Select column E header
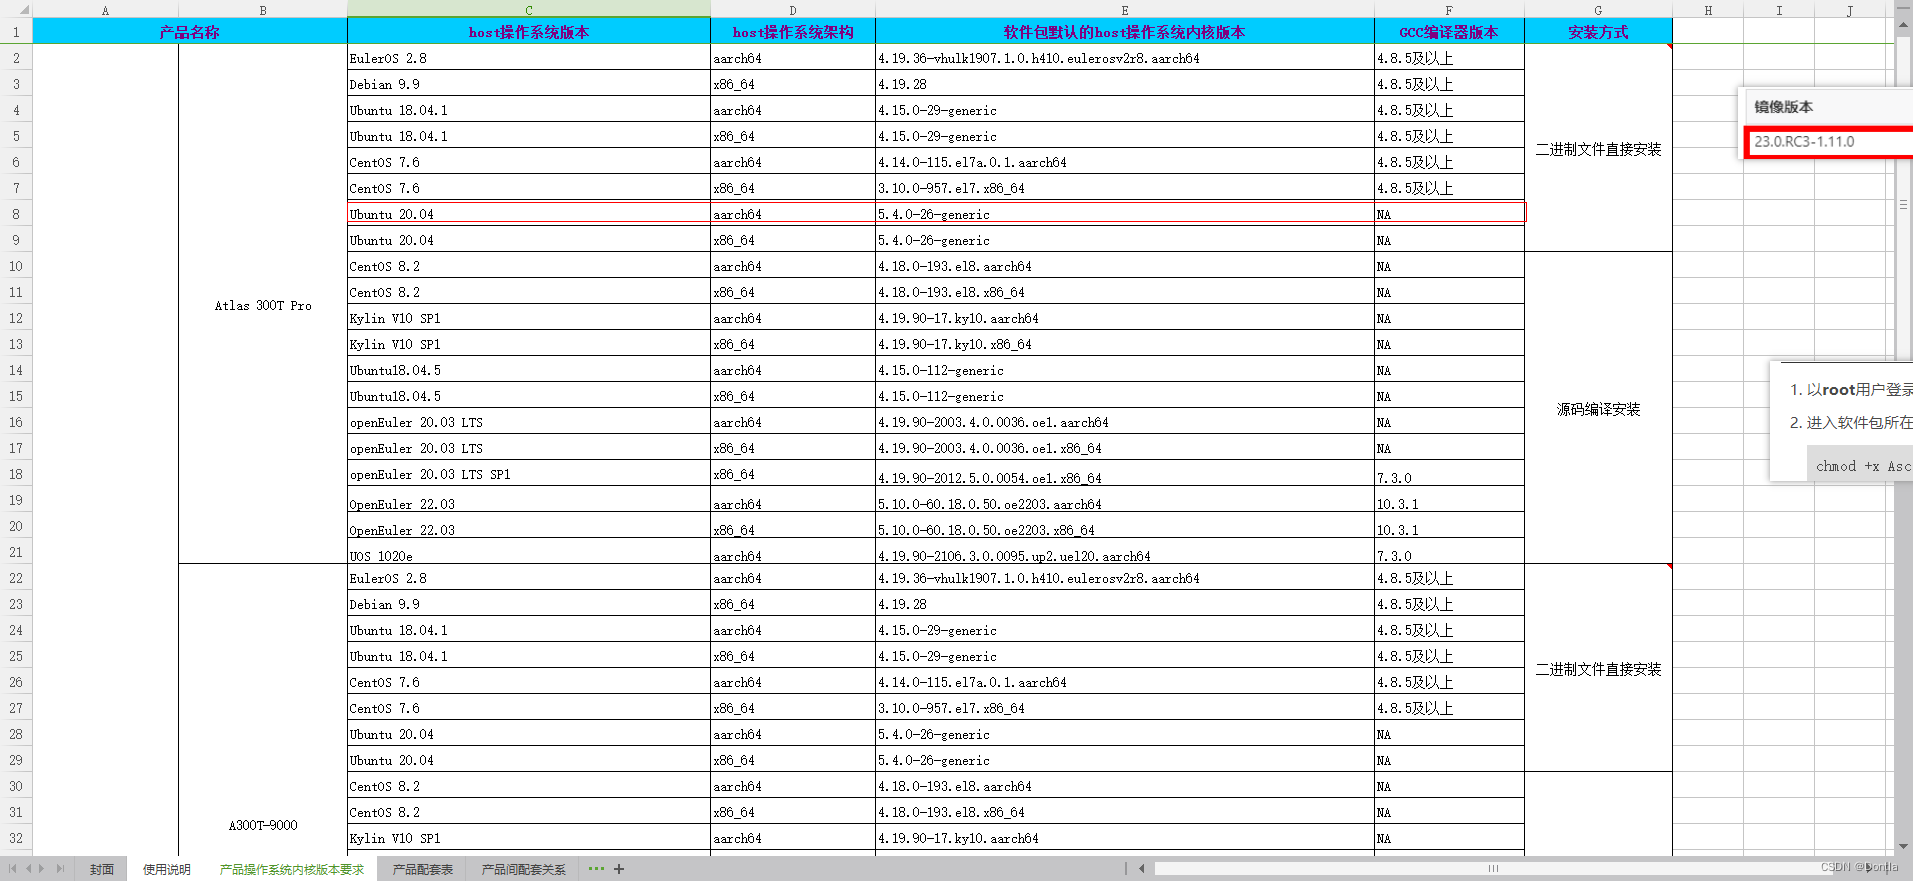 click(x=1125, y=10)
